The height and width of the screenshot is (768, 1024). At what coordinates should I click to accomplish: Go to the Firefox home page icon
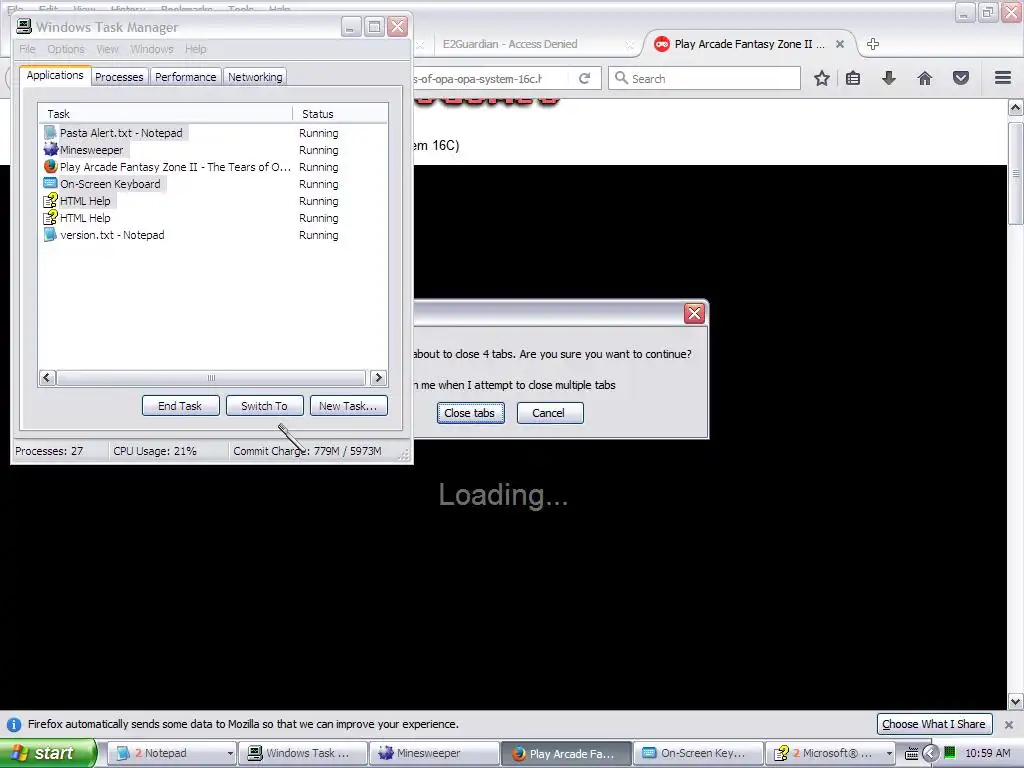(925, 78)
